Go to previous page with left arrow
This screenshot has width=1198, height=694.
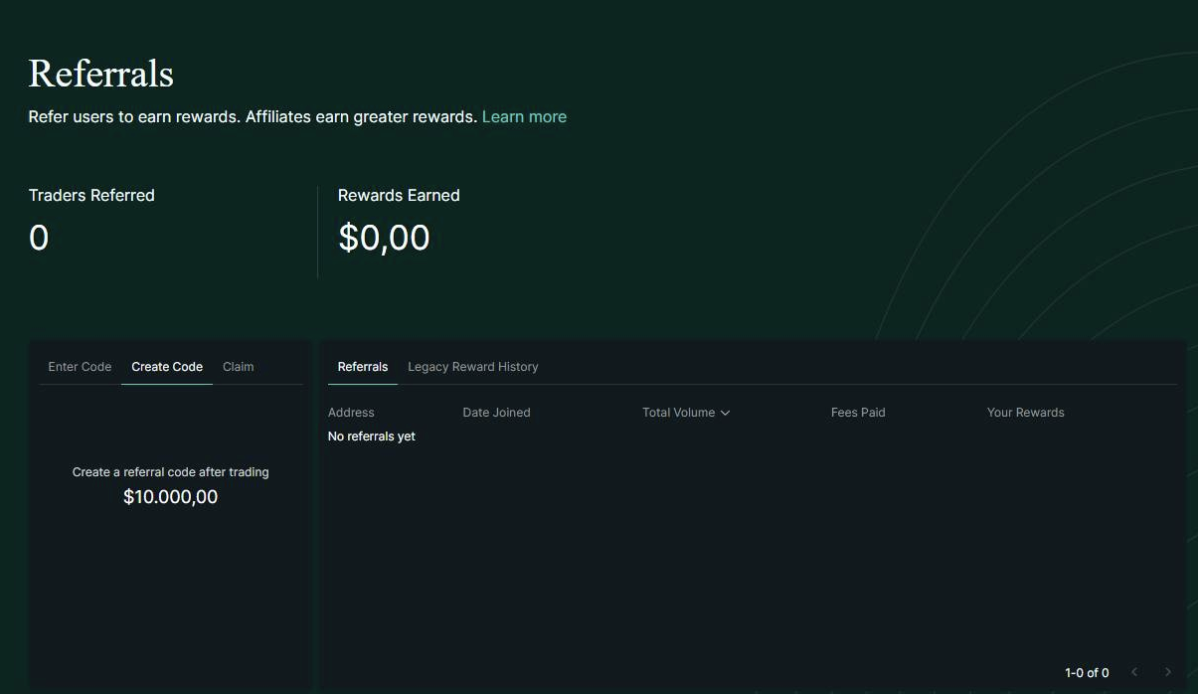click(1134, 673)
